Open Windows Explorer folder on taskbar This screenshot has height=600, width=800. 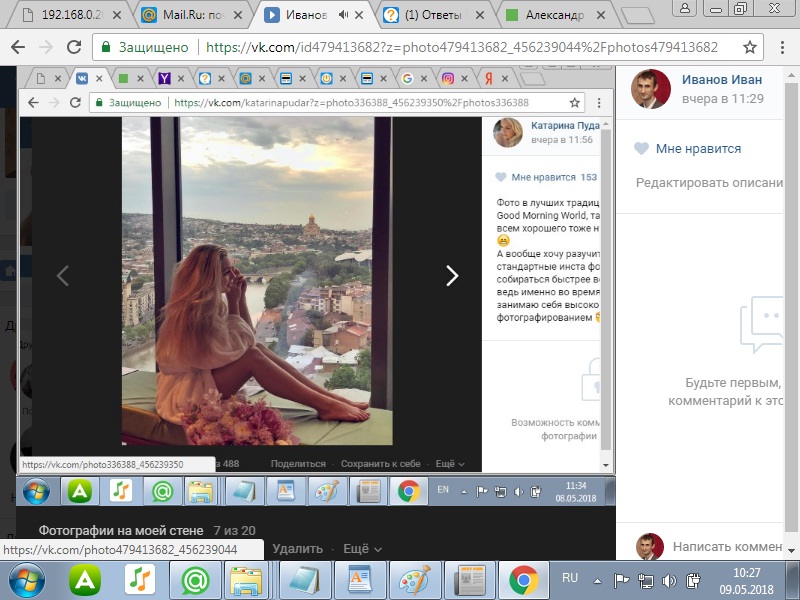coord(246,580)
